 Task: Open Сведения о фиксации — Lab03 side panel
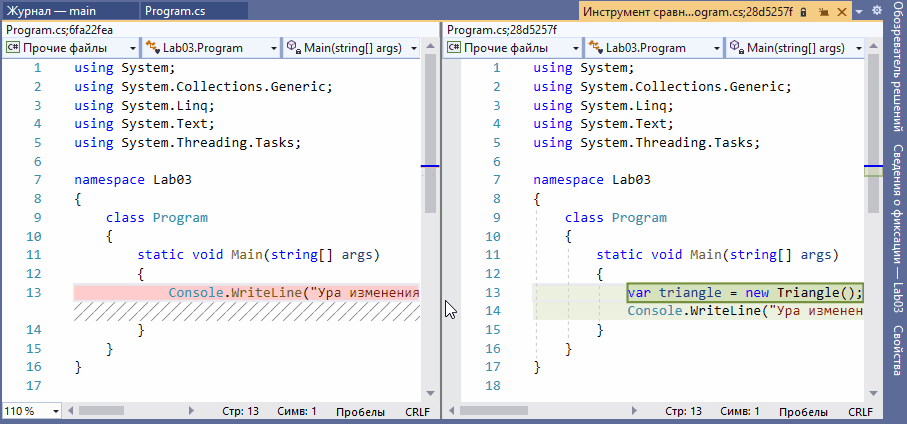898,230
